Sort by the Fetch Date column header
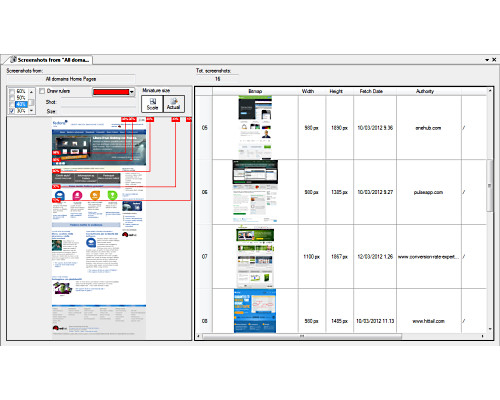The width and height of the screenshot is (500, 400). 371,91
